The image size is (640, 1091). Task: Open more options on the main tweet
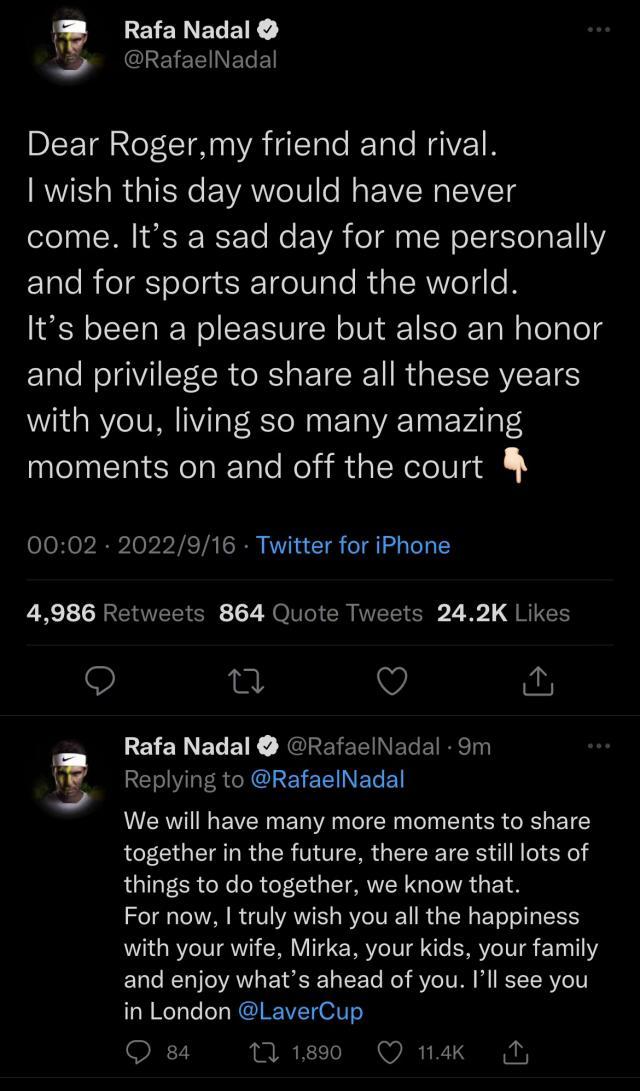pyautogui.click(x=598, y=30)
